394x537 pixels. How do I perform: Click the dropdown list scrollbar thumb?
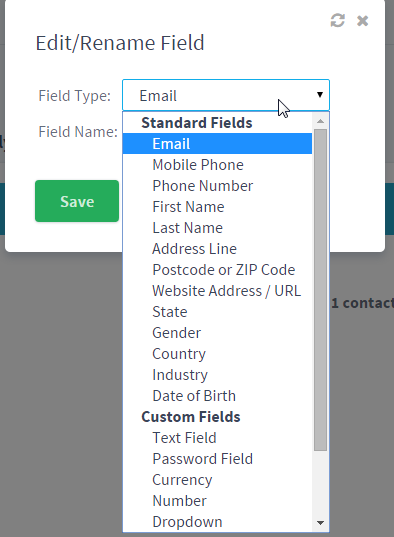click(320, 290)
